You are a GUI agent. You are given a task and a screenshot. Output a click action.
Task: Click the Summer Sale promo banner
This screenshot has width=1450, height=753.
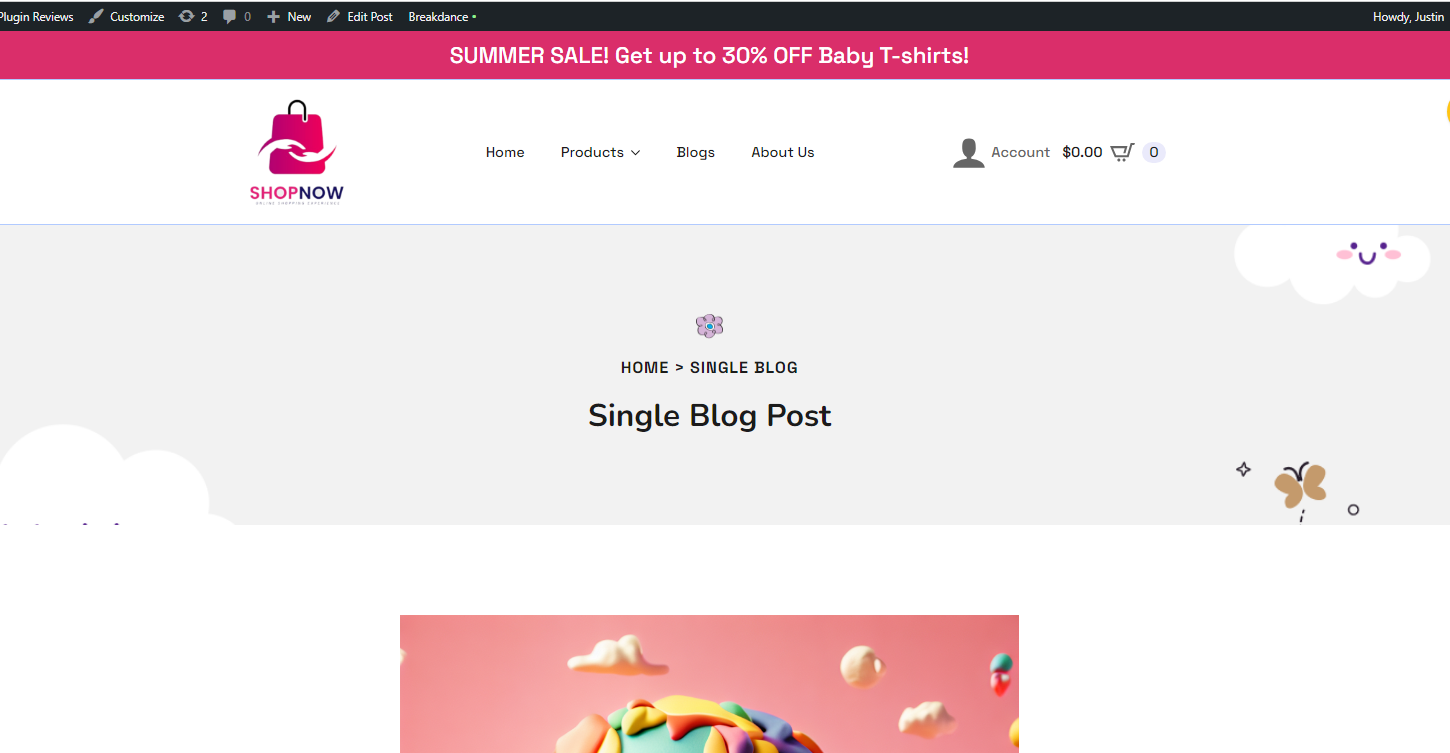pyautogui.click(x=709, y=55)
